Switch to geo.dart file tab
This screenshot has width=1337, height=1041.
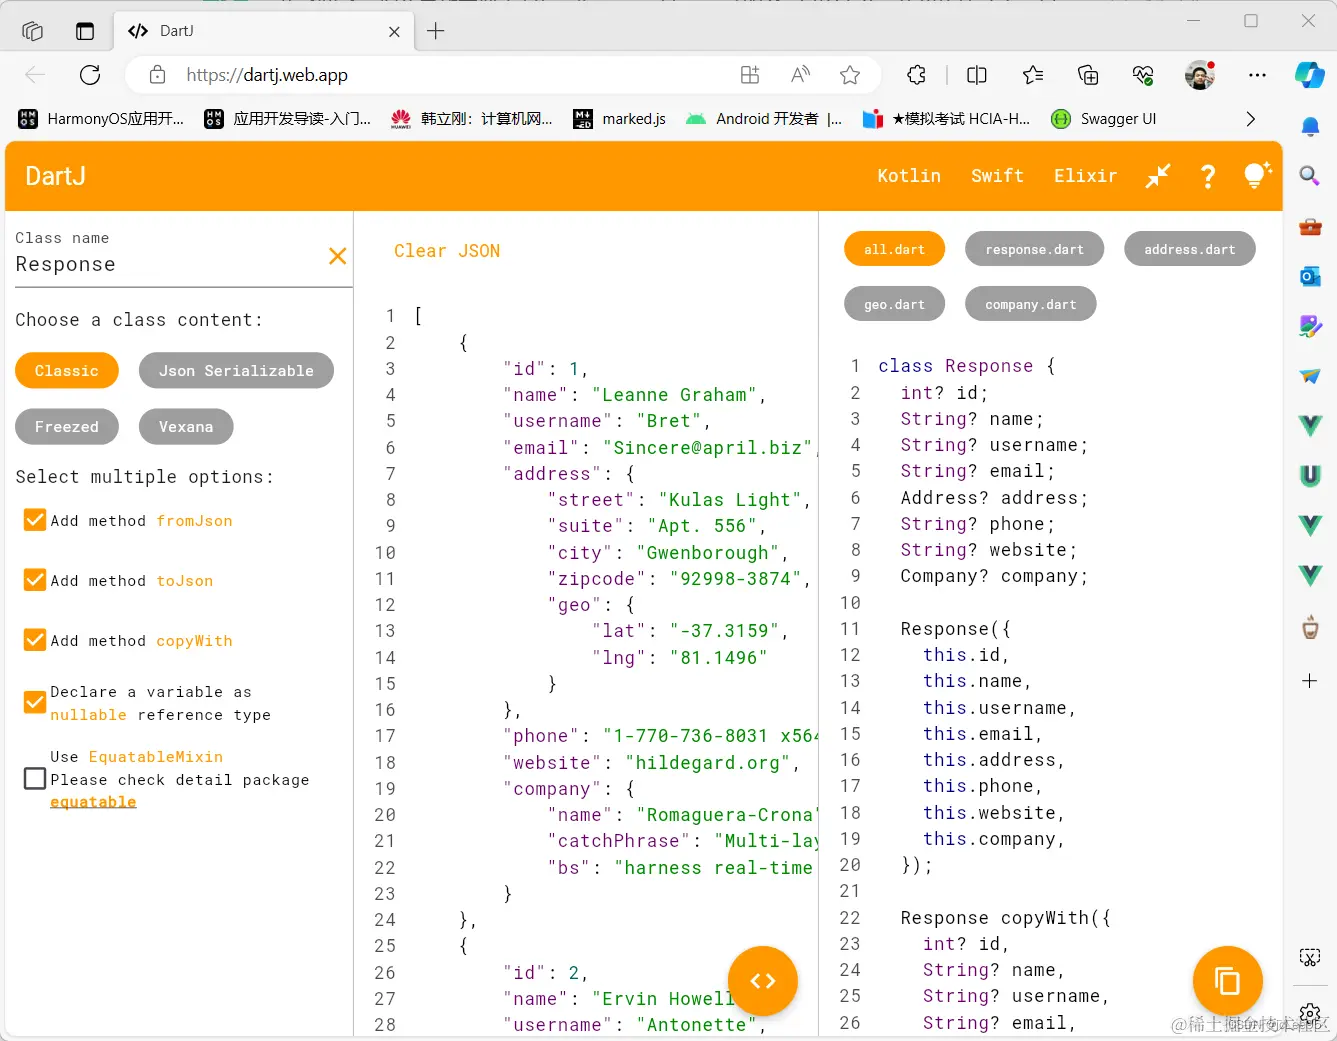coord(894,304)
